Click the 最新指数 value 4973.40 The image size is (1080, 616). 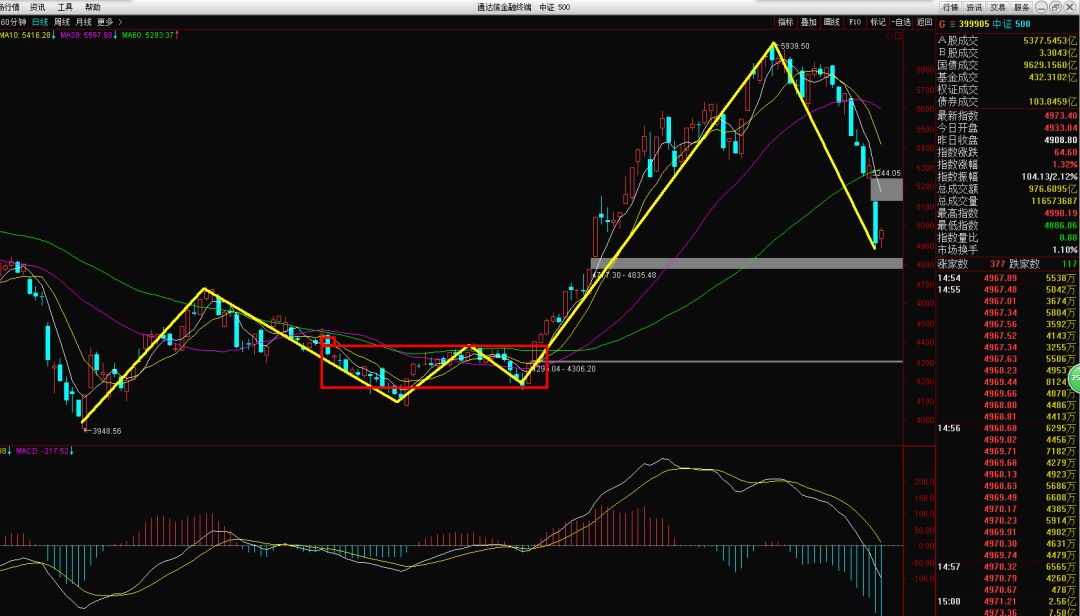(x=1060, y=116)
